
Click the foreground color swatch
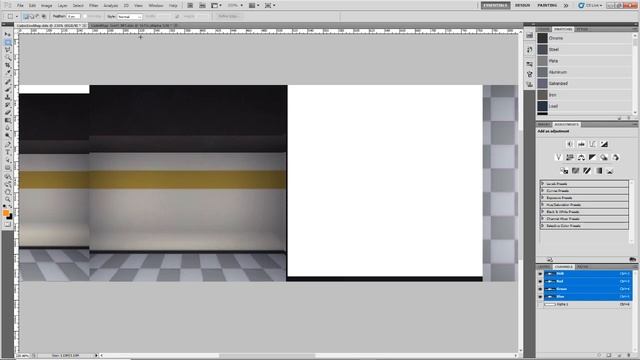coord(6,213)
